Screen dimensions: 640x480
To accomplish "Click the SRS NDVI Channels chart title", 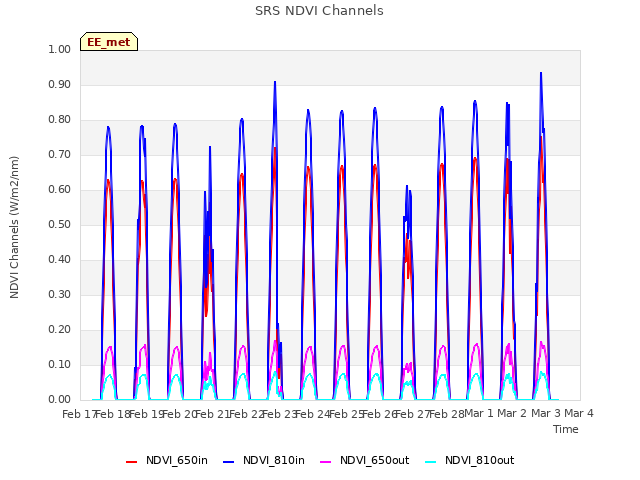I will click(319, 11).
